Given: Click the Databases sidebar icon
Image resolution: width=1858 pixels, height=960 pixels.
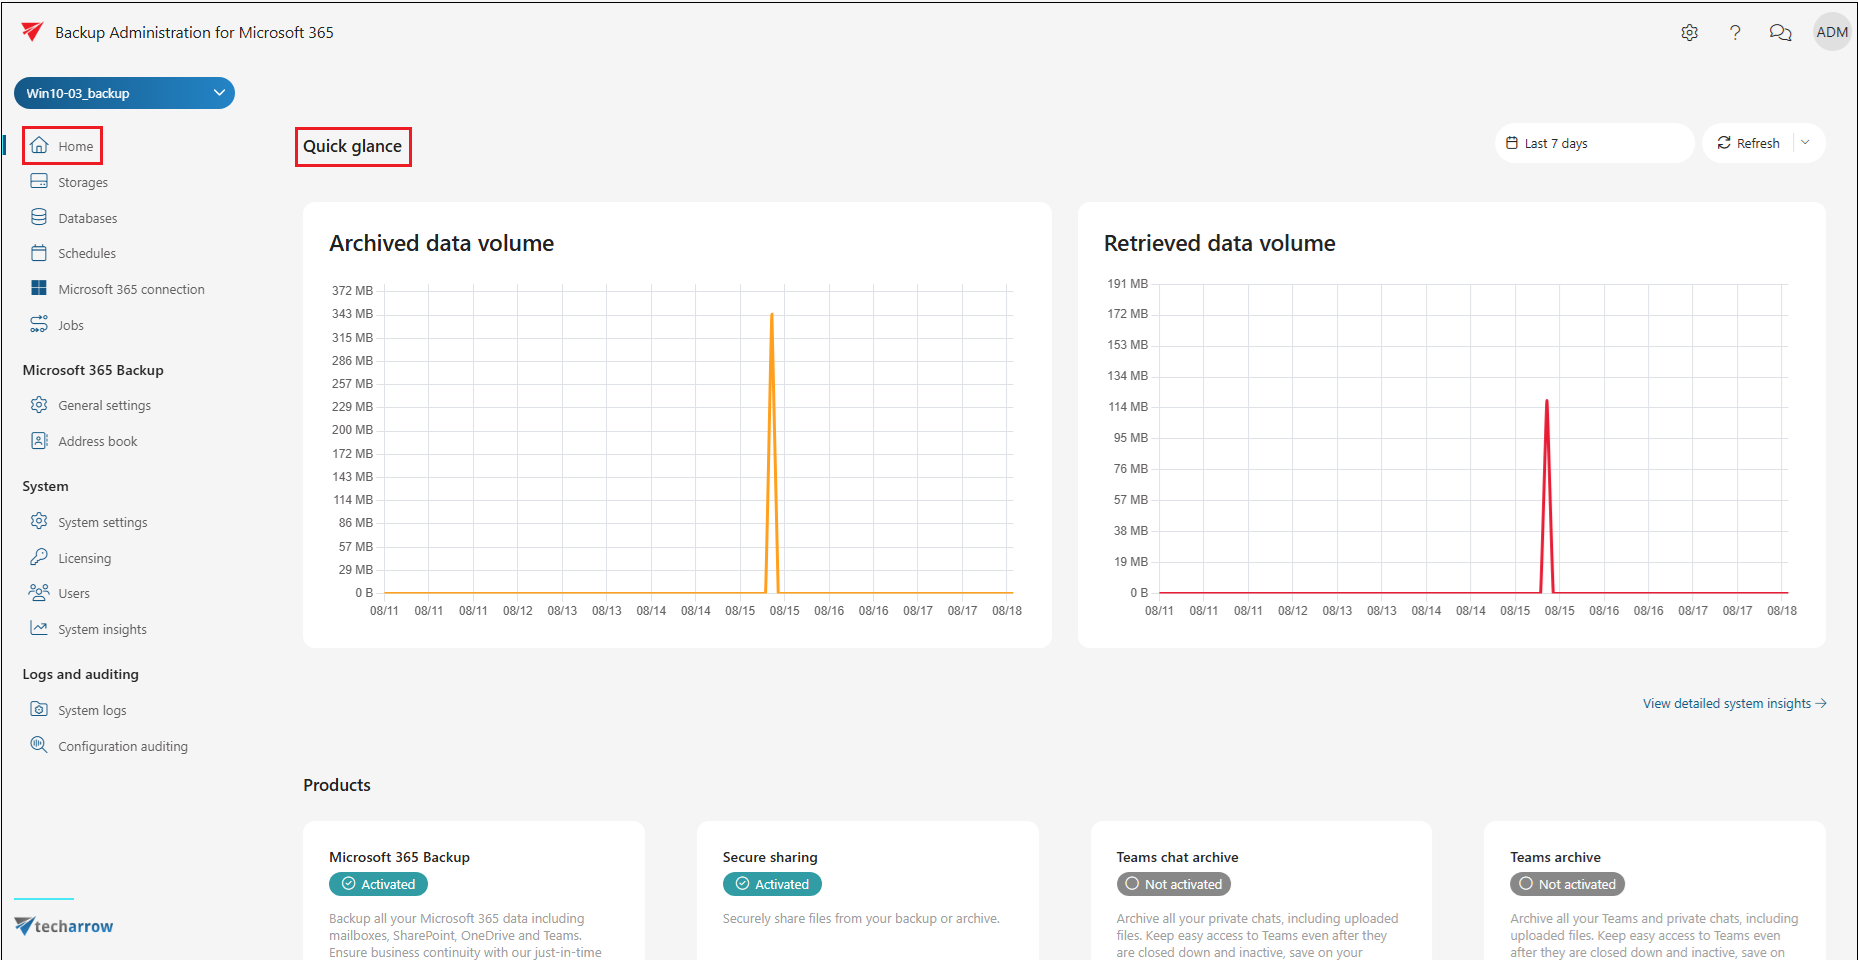Looking at the screenshot, I should pyautogui.click(x=39, y=218).
